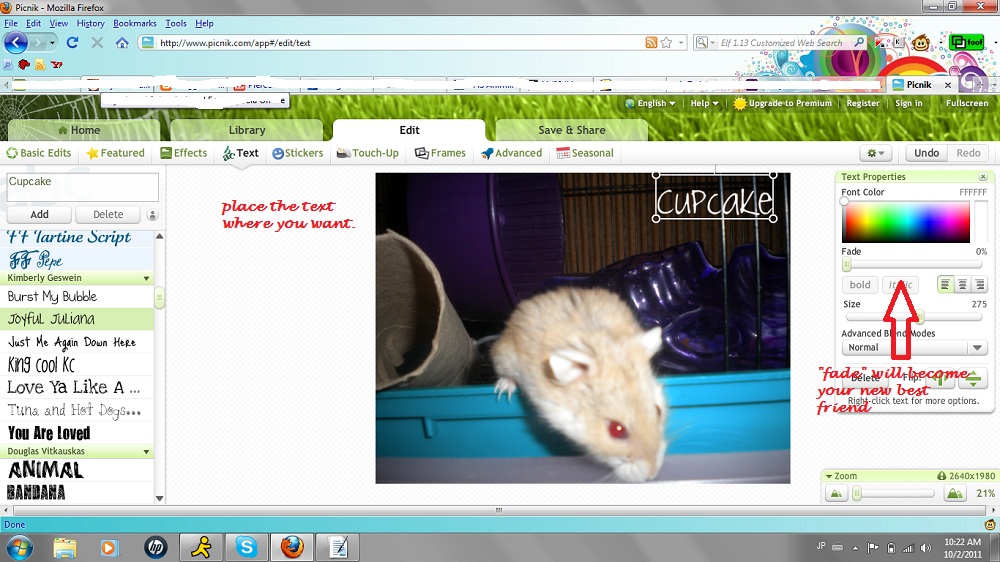
Task: Collapse the Zoom panel triangle
Action: (828, 476)
